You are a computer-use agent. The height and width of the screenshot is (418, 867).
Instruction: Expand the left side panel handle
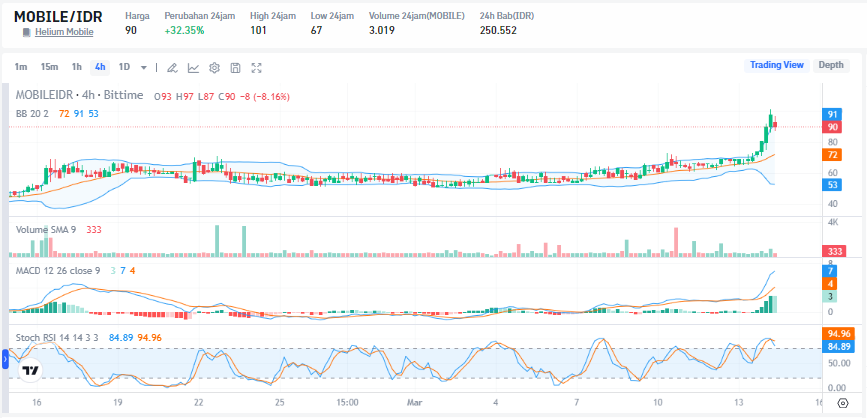pos(4,357)
